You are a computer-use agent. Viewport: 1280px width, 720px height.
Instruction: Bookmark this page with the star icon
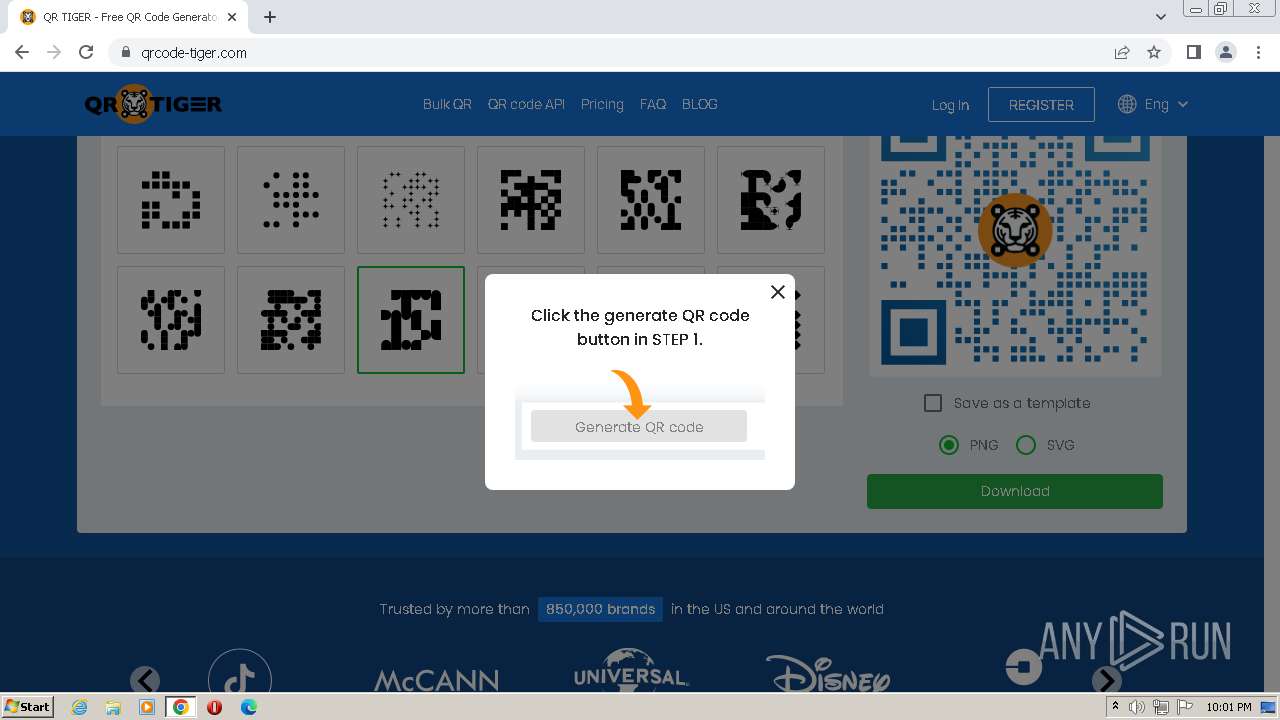tap(1154, 52)
